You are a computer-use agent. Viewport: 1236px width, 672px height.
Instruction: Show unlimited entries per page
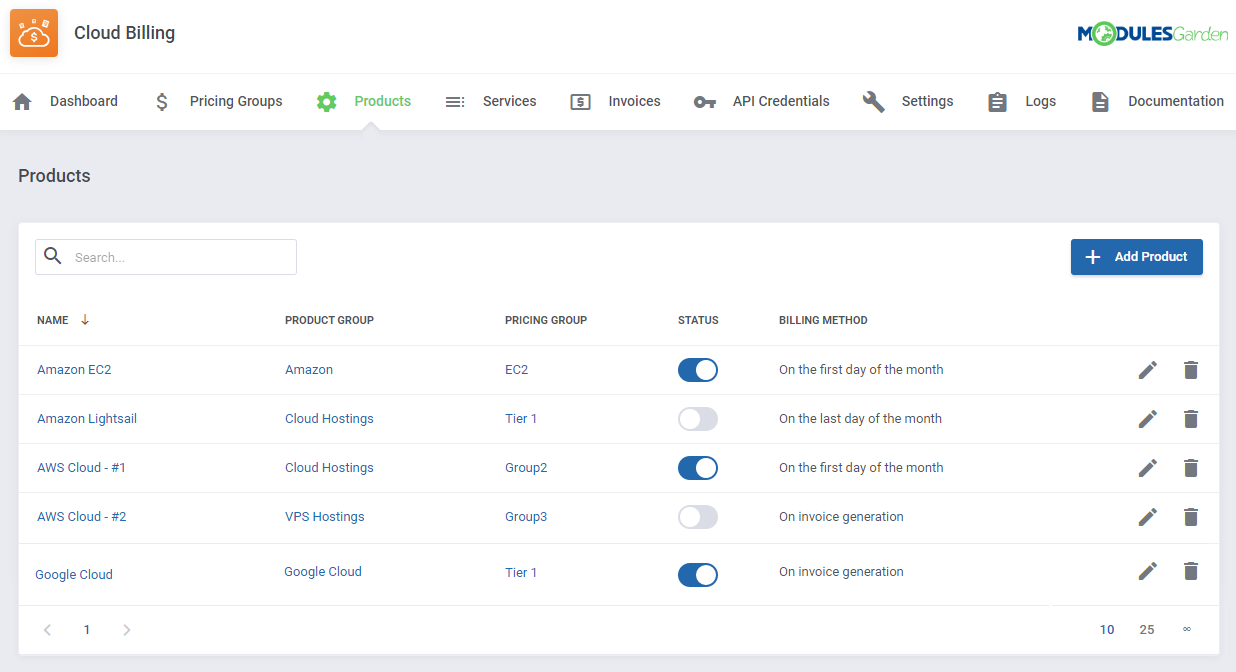tap(1187, 629)
